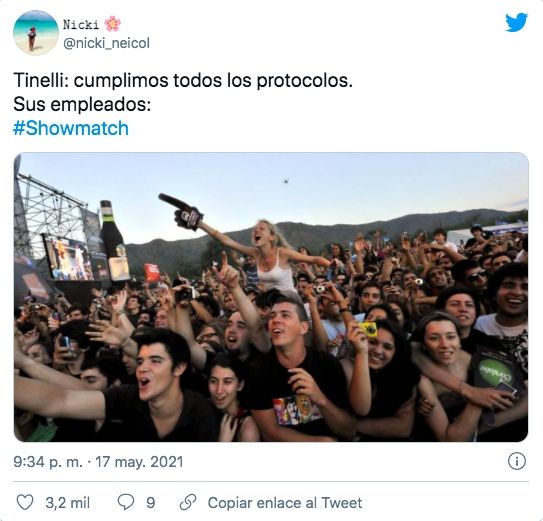Viewport: 543px width, 521px height.
Task: Open the concert crowd photo
Action: point(271,297)
